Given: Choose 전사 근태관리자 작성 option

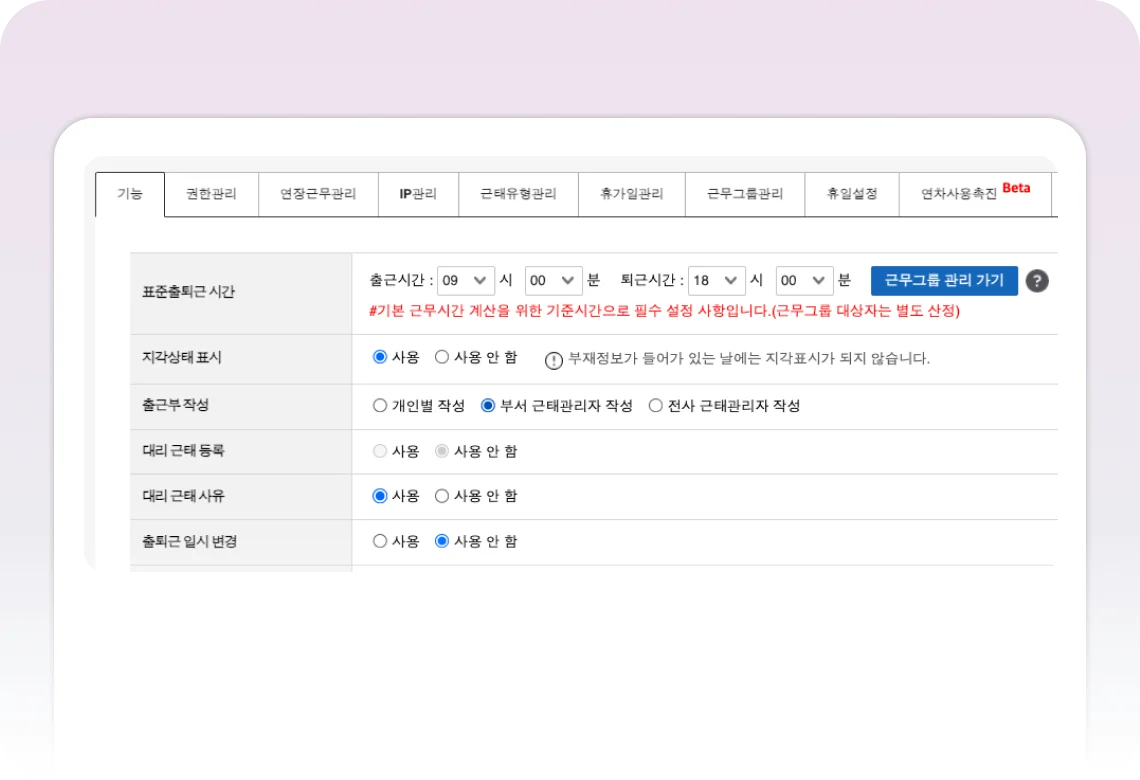Looking at the screenshot, I should 656,406.
